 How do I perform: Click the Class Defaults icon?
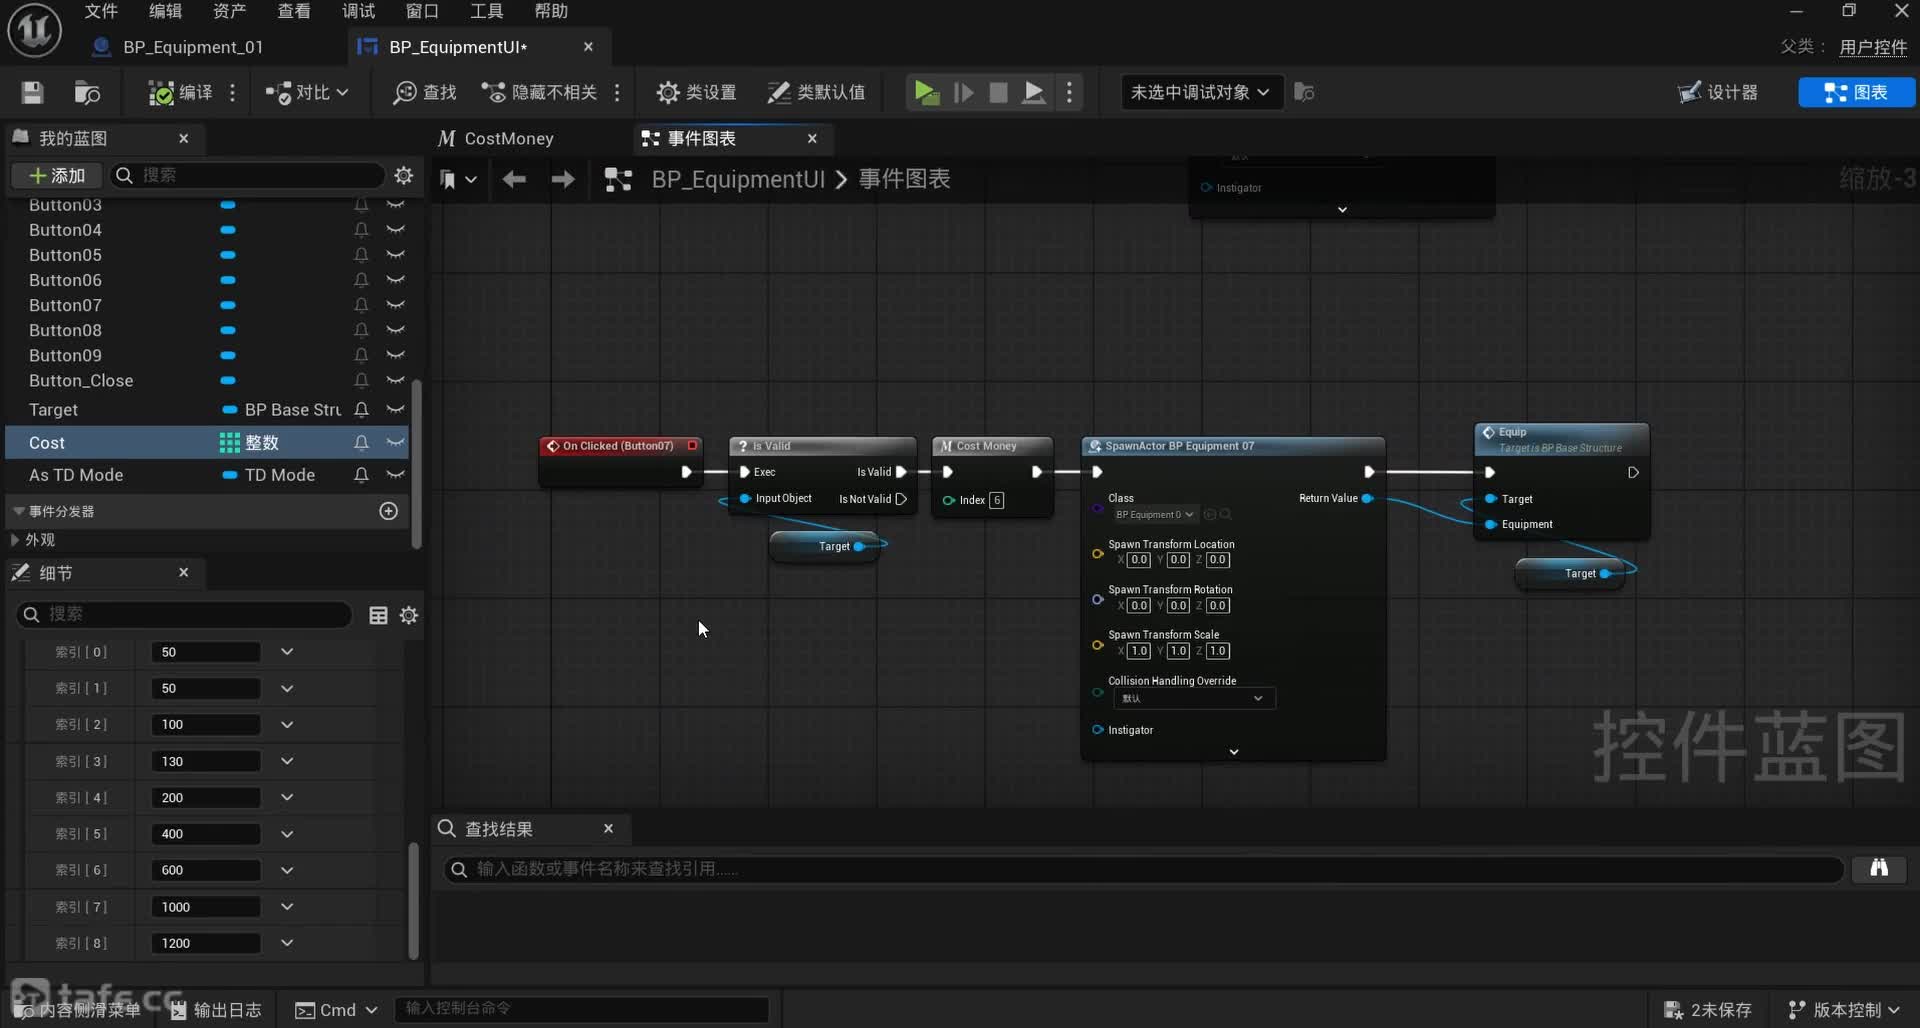pos(778,93)
